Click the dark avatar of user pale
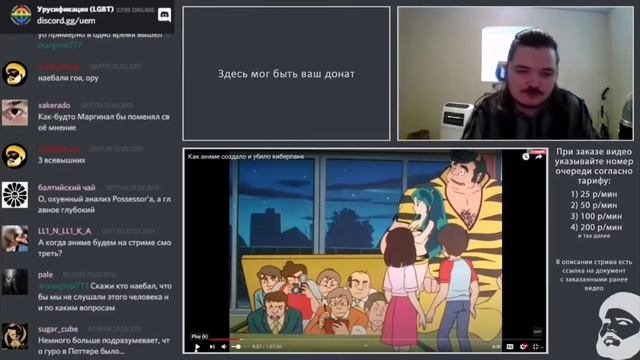 pos(15,282)
